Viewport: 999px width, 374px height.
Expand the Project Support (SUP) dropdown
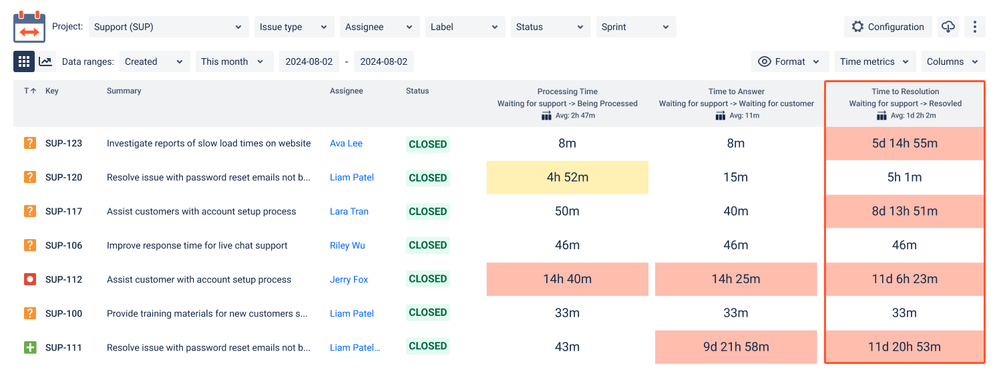point(168,27)
